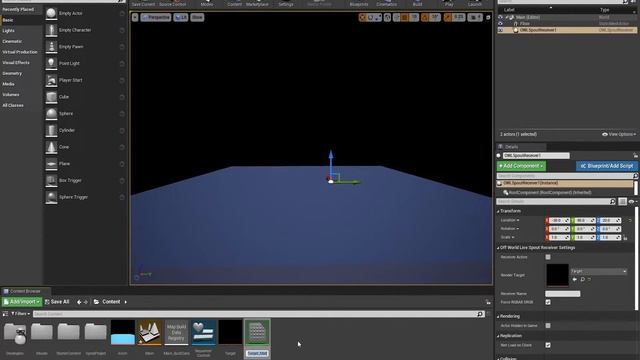Open Perspective view mode dropdown

[x=156, y=18]
